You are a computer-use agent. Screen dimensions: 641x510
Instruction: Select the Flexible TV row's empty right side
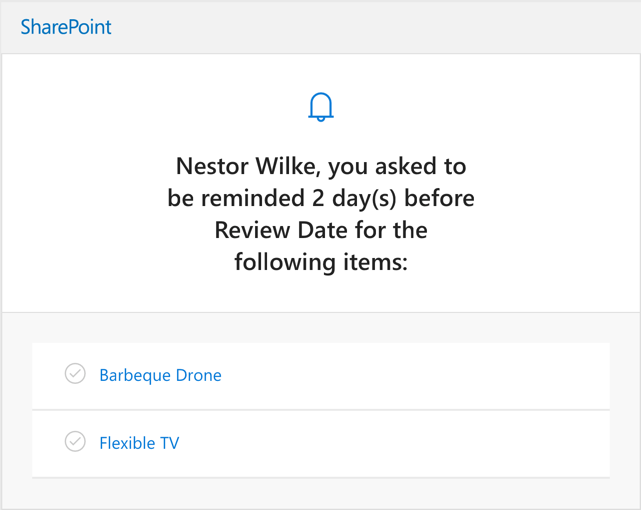click(450, 443)
